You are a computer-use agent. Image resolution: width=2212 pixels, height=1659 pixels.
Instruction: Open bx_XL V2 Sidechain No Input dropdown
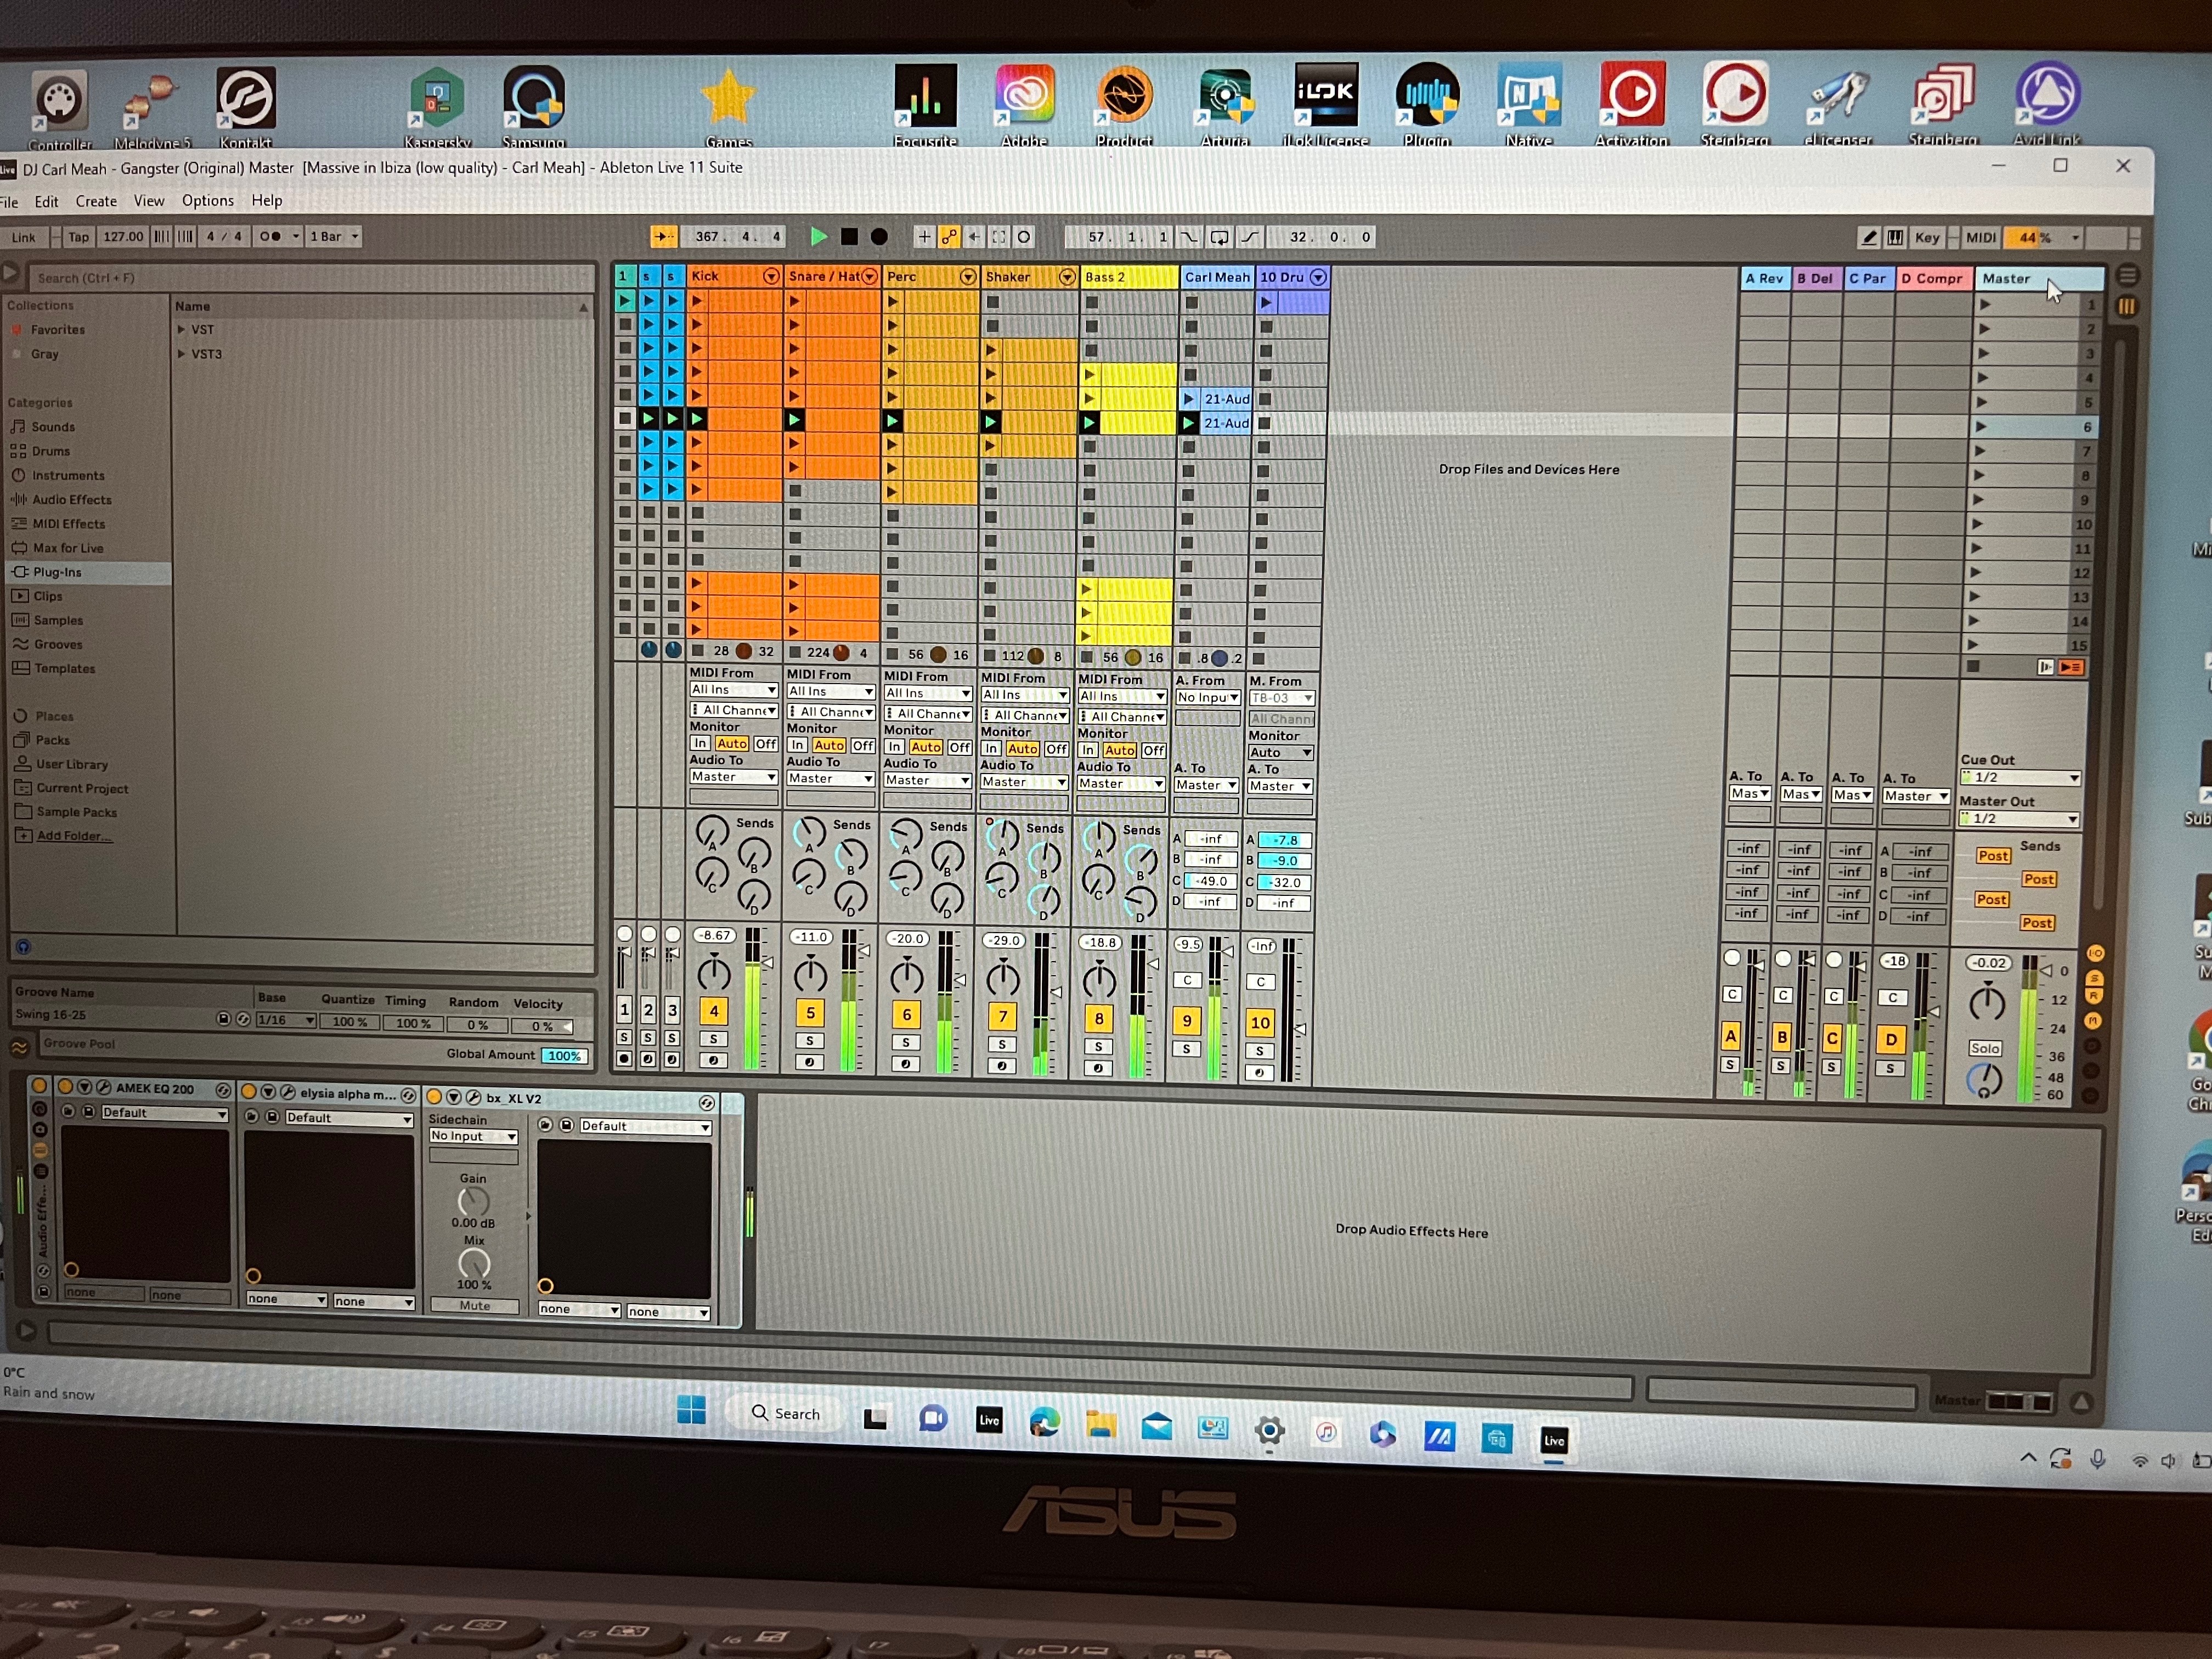click(474, 1136)
